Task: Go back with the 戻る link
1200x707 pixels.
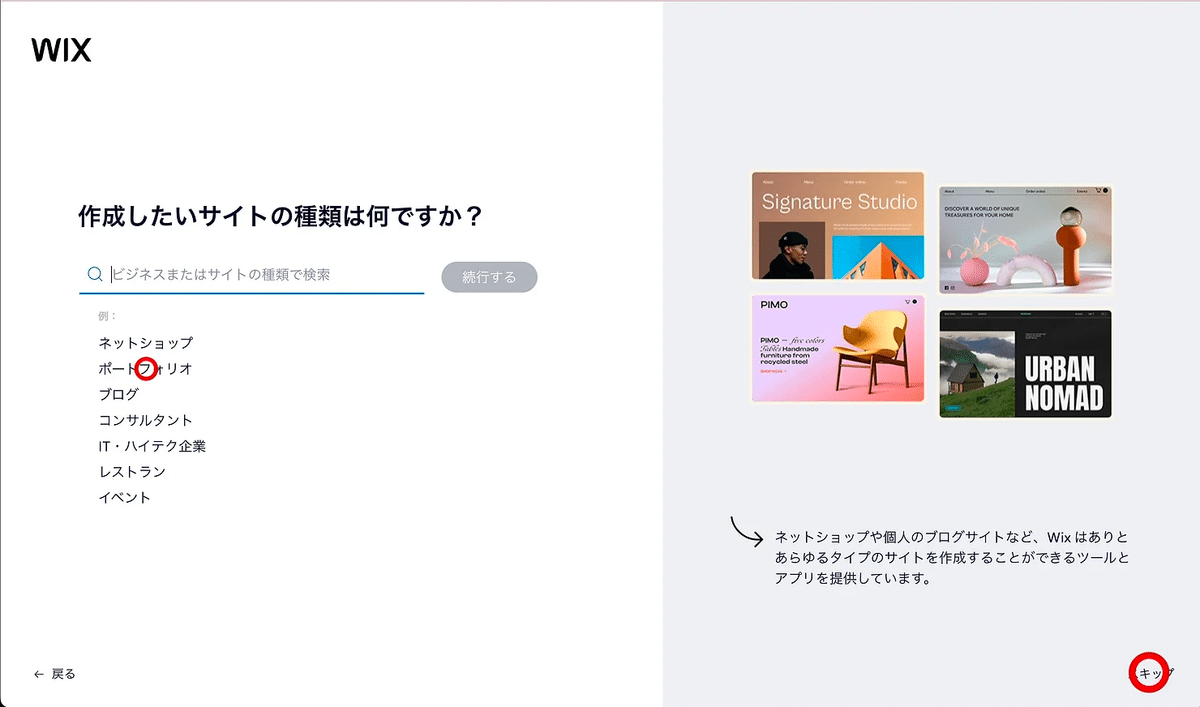Action: coord(55,674)
